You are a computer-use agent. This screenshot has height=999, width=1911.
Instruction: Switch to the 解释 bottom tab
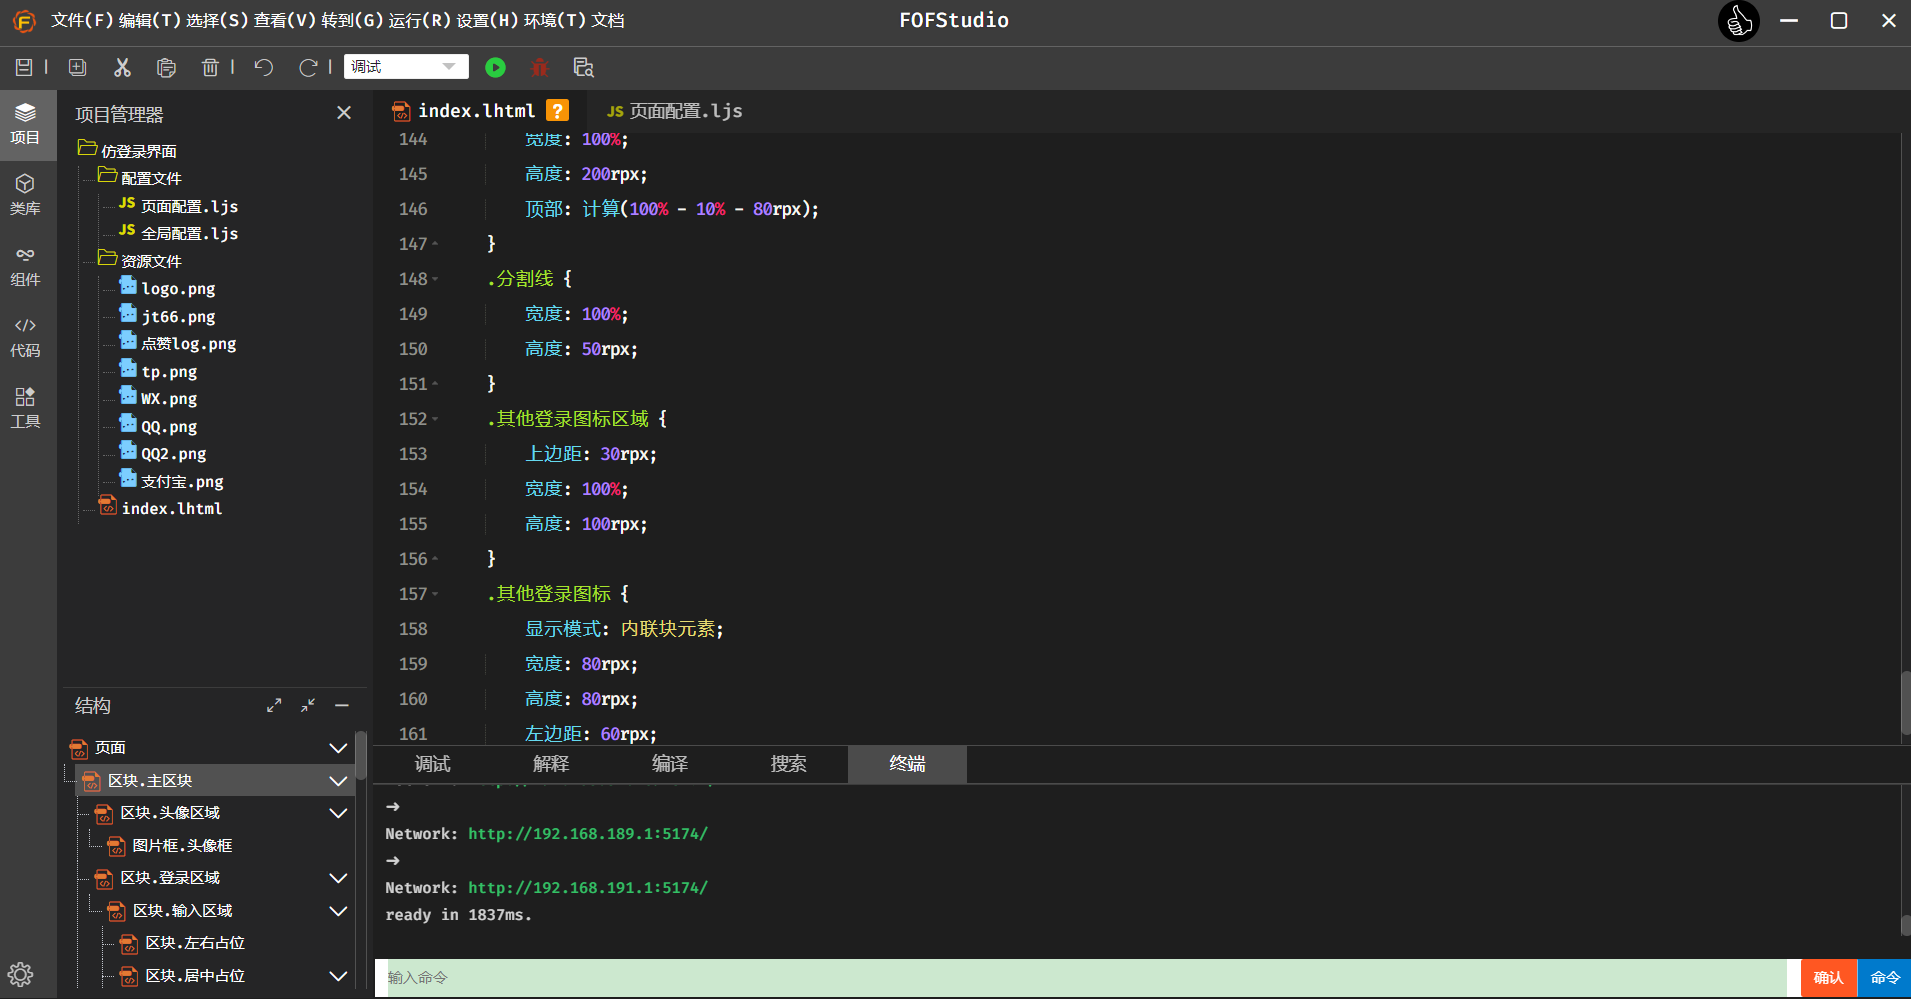click(x=551, y=764)
